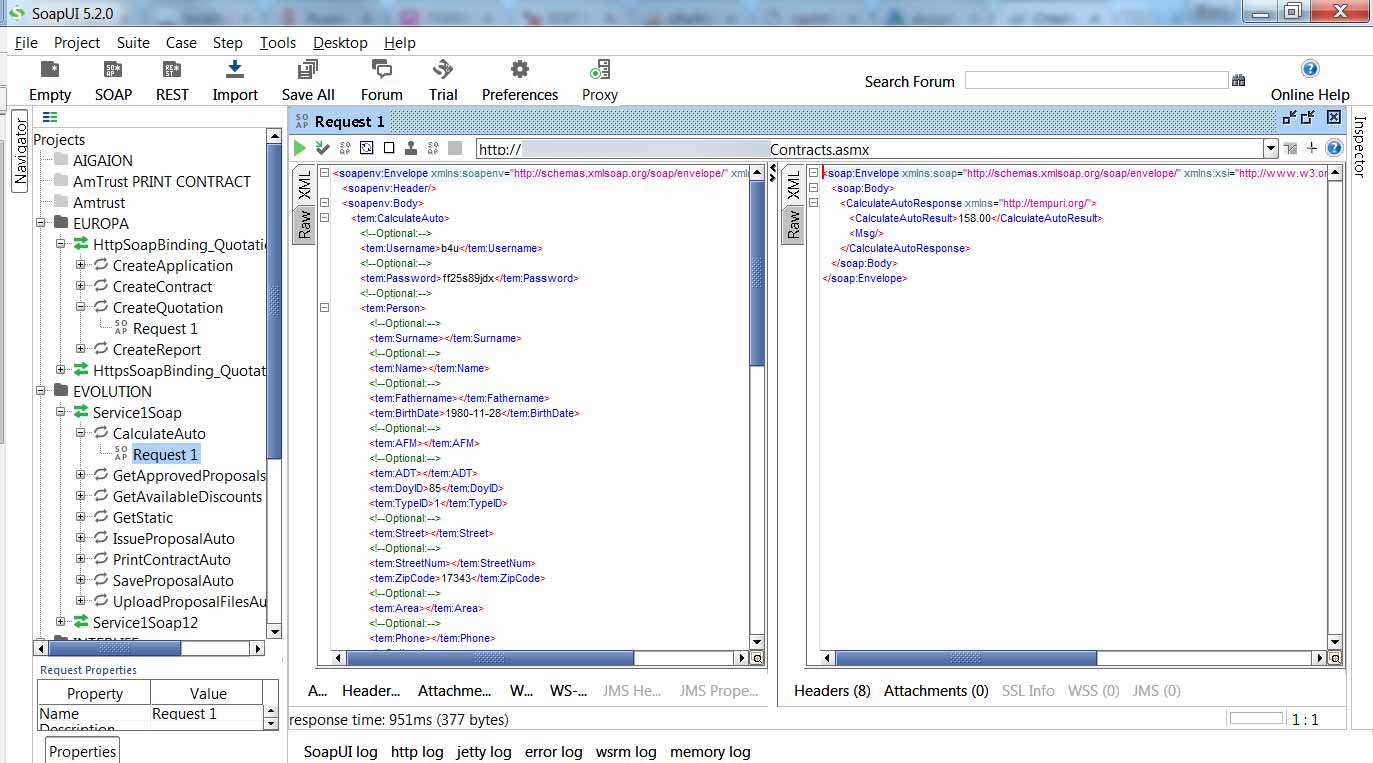Select Request 1 under CreateQuotation
This screenshot has width=1373, height=763.
click(x=165, y=328)
